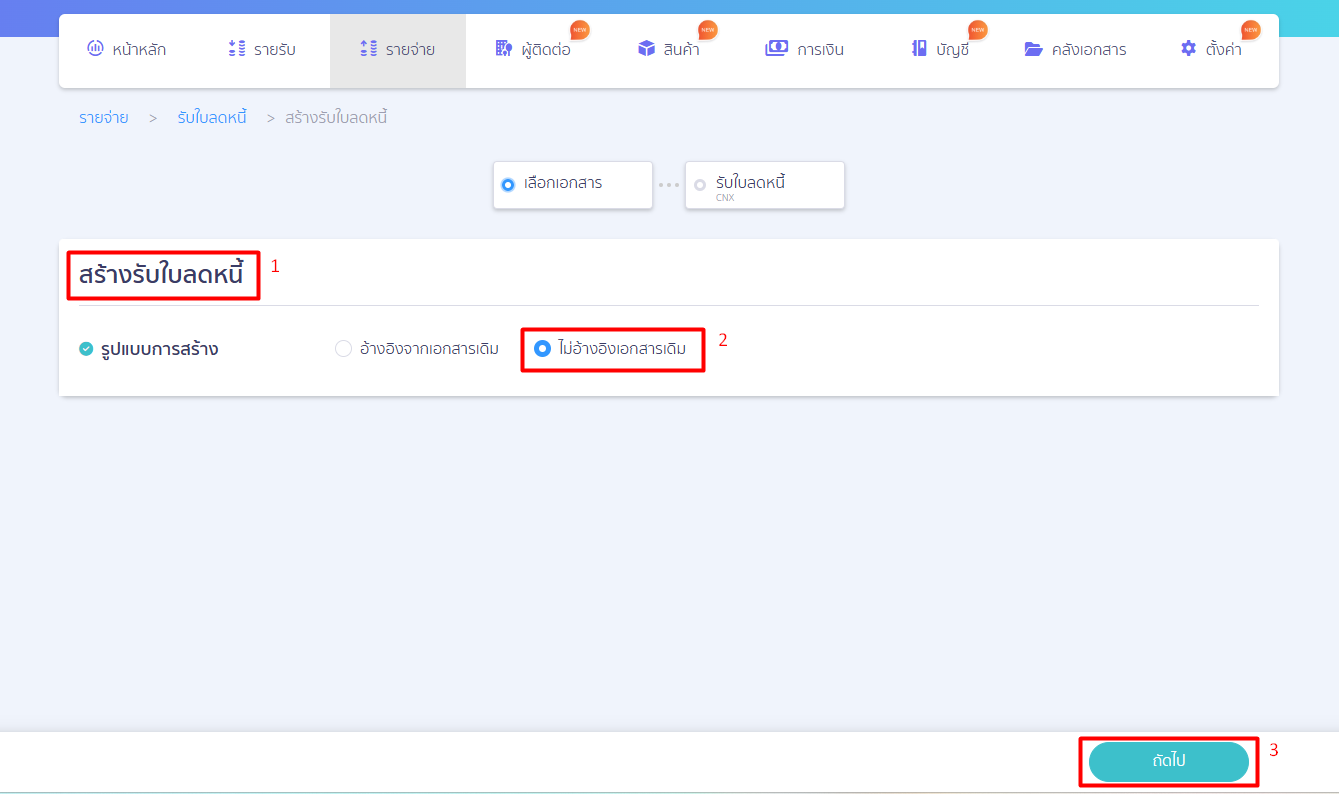
Task: Click the ถัดไป next button
Action: pyautogui.click(x=1169, y=761)
